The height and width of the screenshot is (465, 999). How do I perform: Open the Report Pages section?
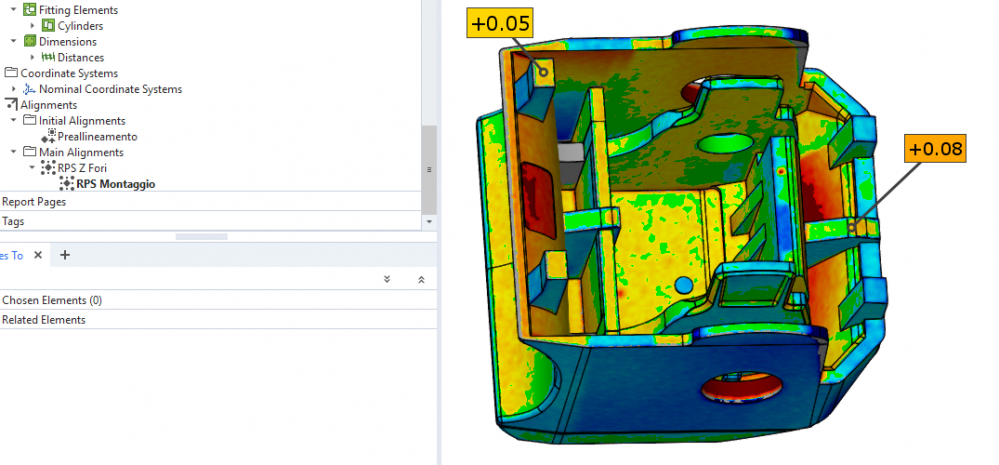pyautogui.click(x=210, y=201)
